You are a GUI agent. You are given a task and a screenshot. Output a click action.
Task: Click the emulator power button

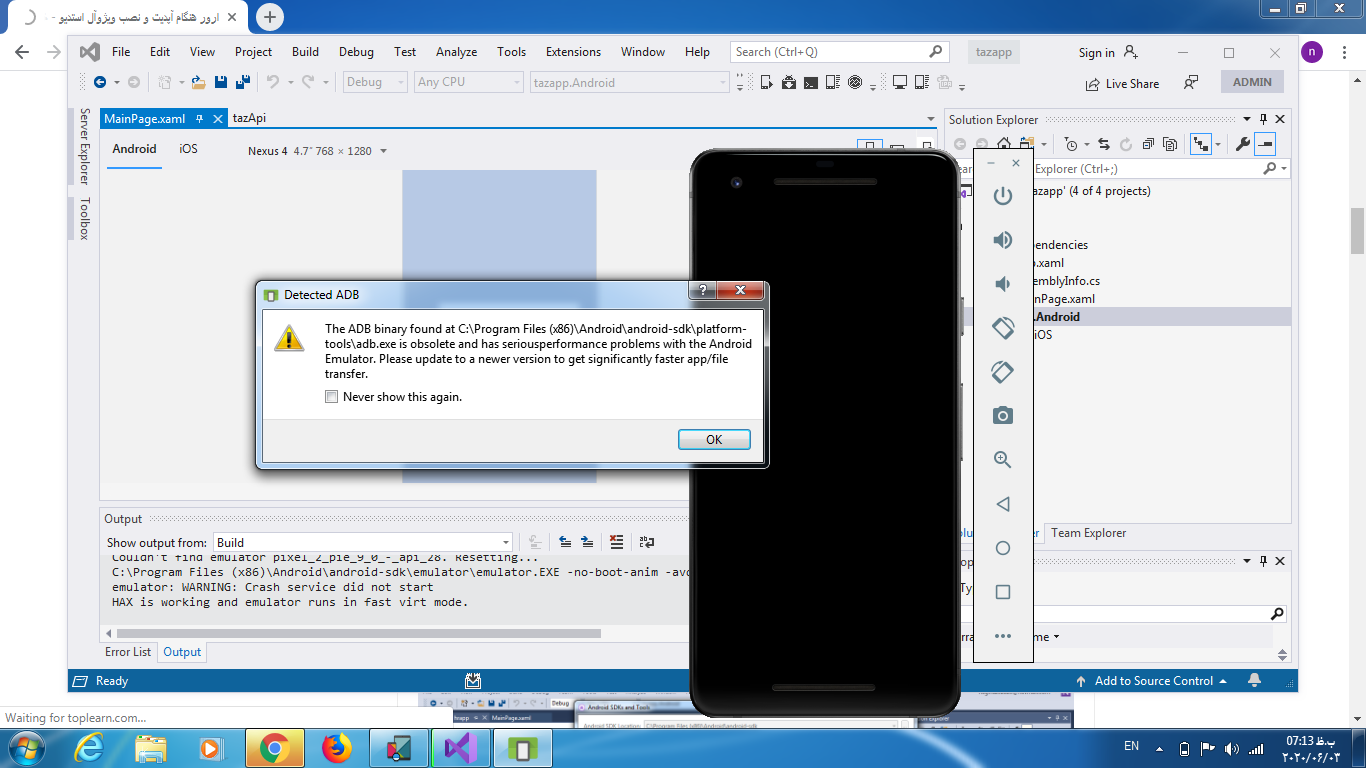click(x=1002, y=196)
